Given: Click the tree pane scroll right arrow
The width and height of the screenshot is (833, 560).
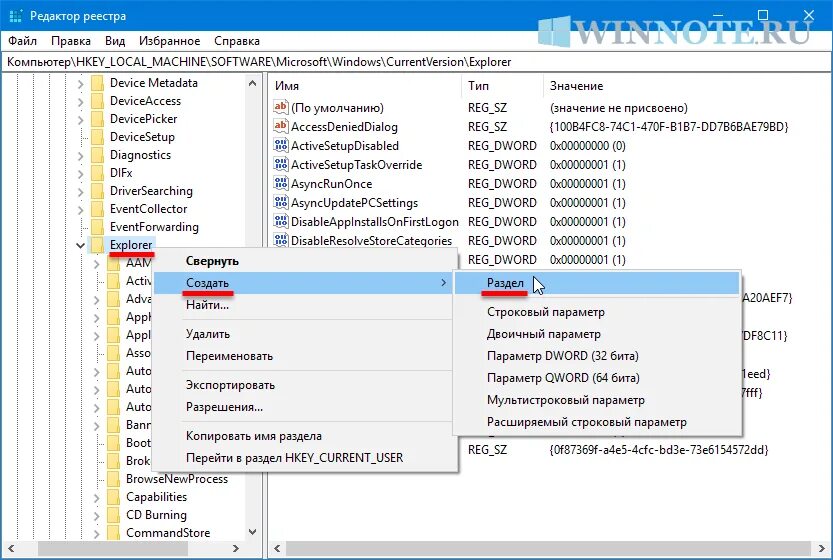Looking at the screenshot, I should (x=236, y=548).
